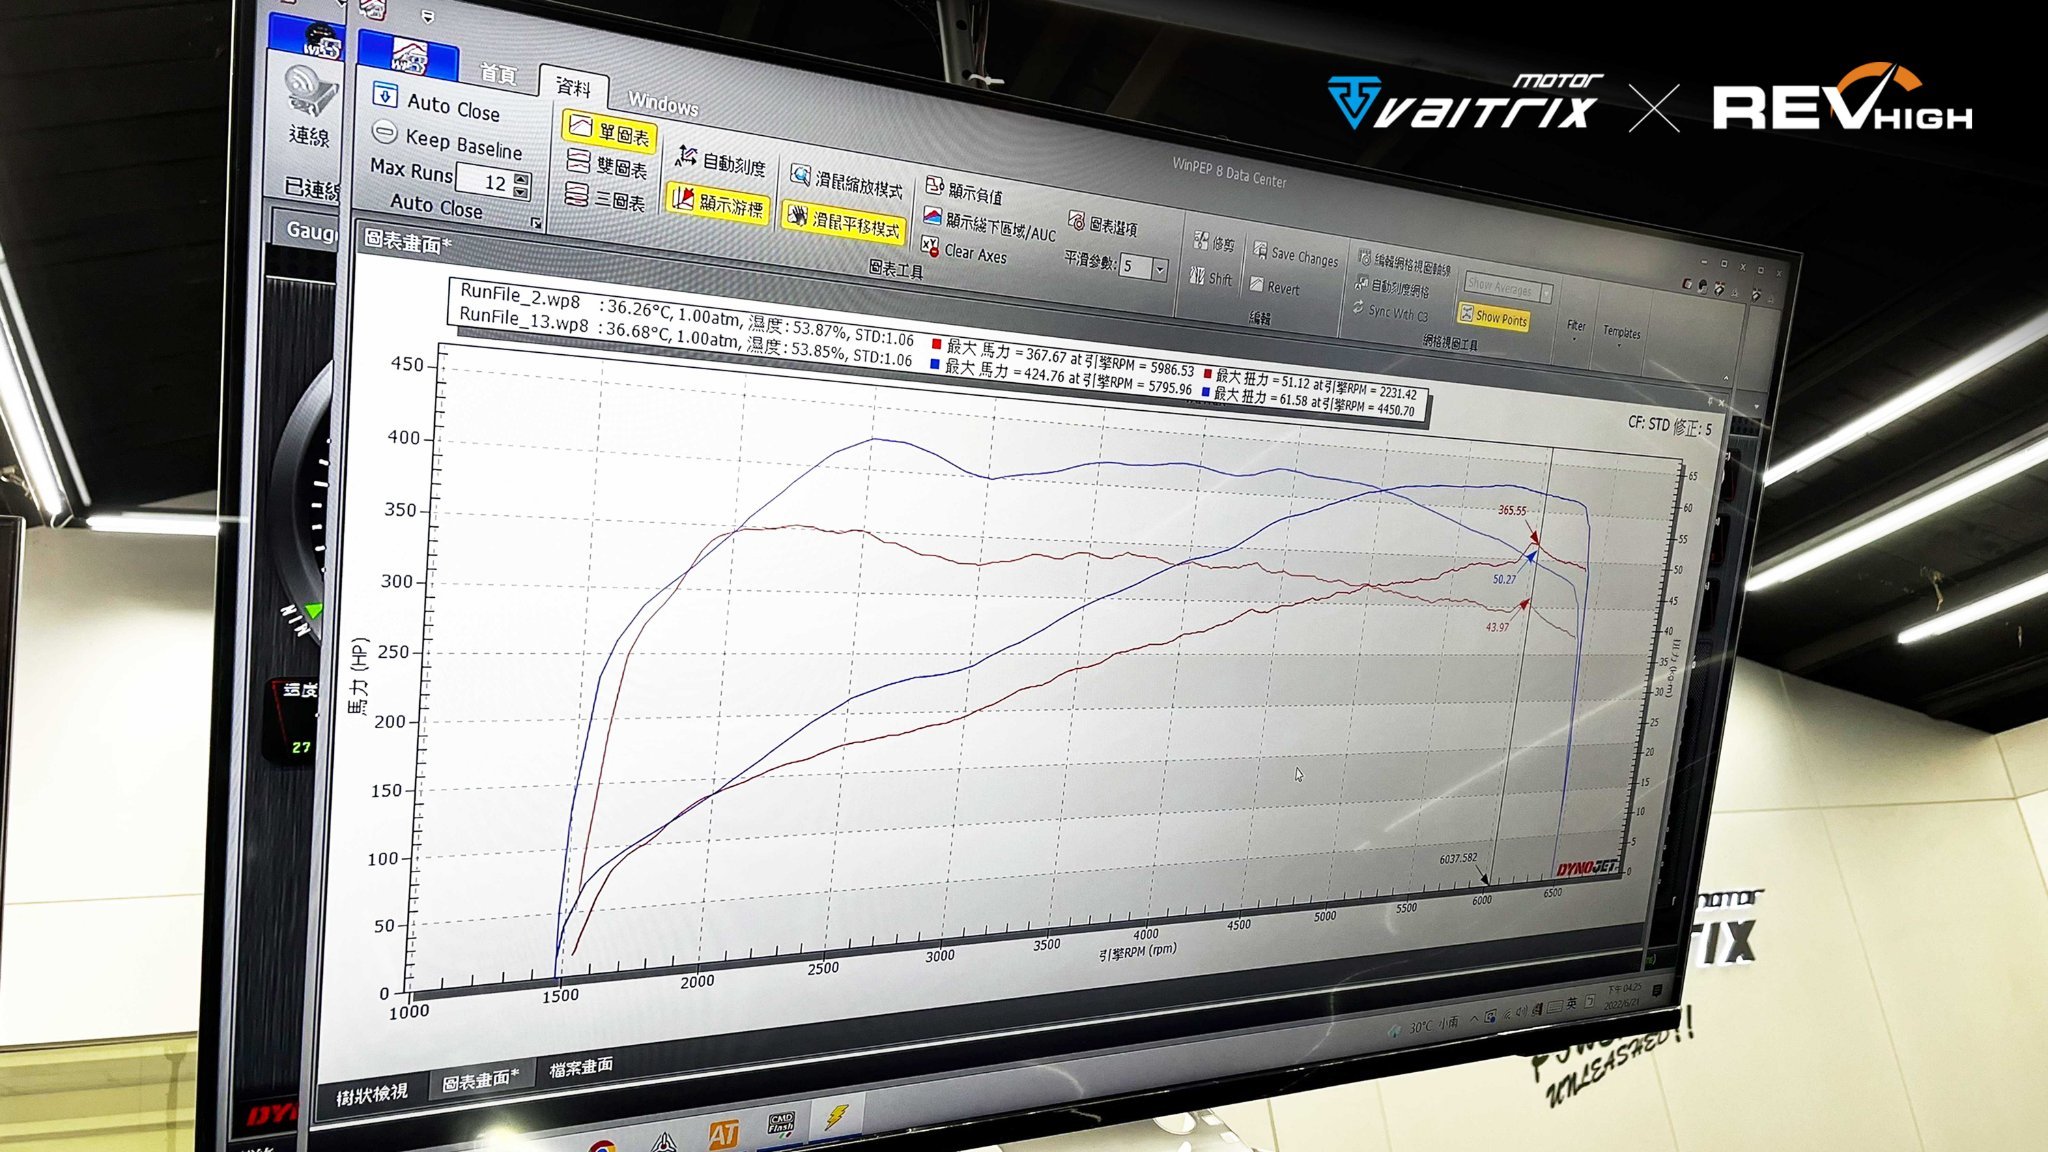Viewport: 2048px width, 1152px height.
Task: Expand the Templates dropdown
Action: 1620,336
